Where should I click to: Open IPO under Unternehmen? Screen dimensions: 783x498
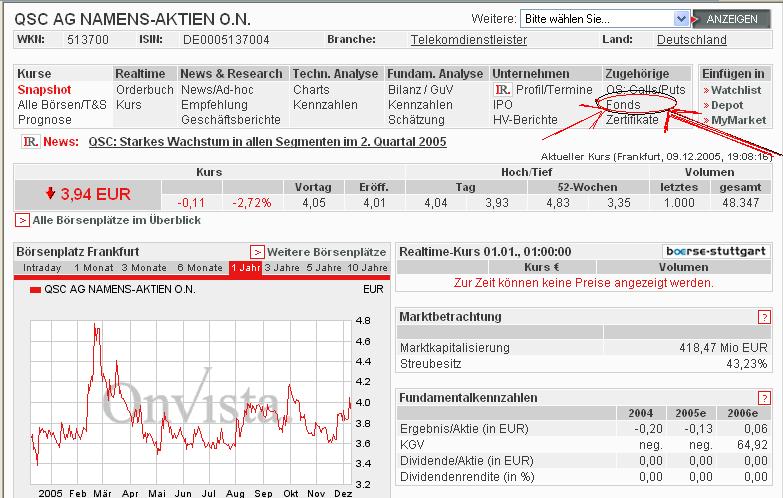pos(503,105)
